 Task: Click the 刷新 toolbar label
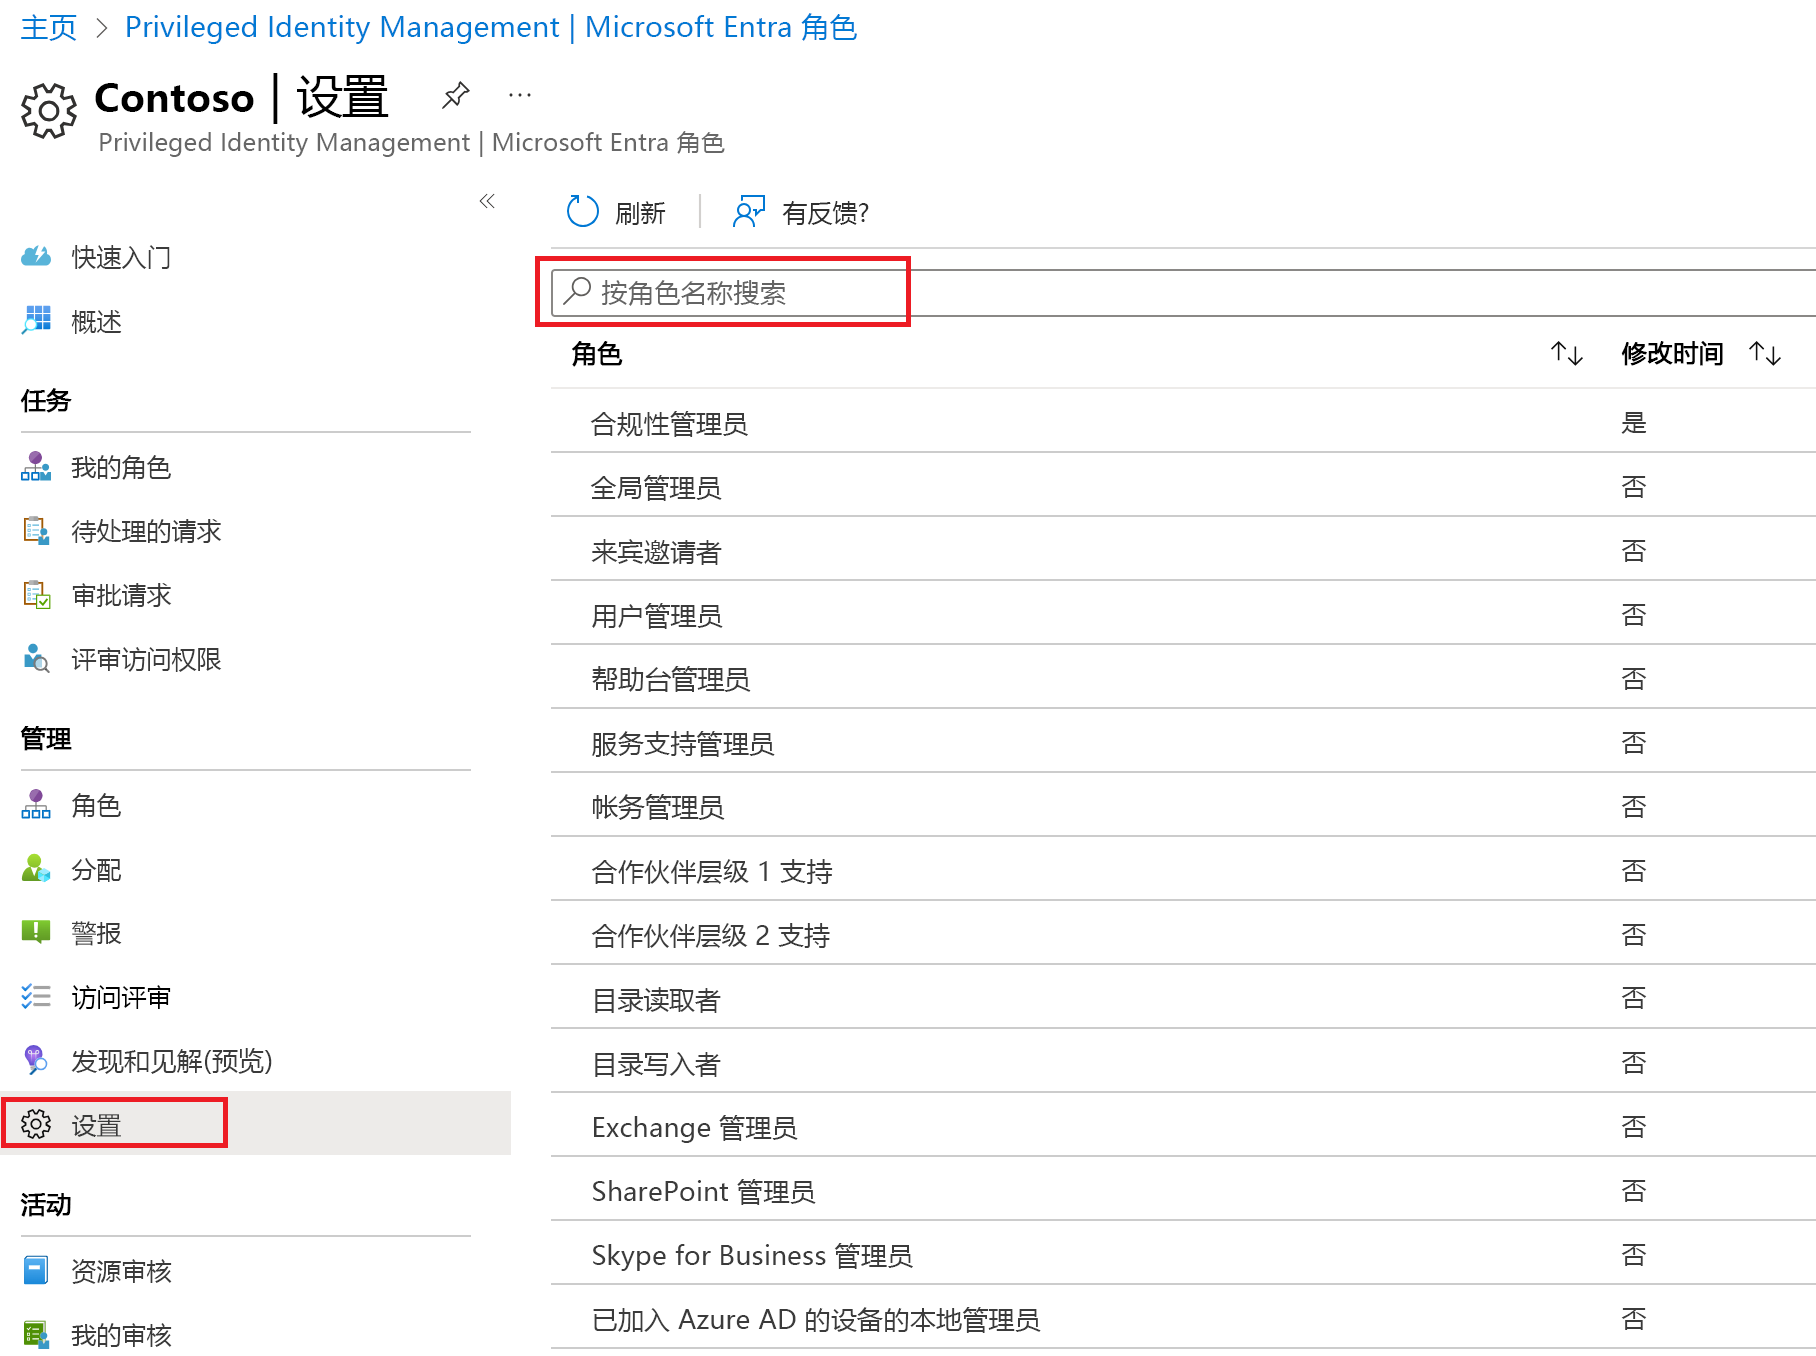click(x=640, y=213)
